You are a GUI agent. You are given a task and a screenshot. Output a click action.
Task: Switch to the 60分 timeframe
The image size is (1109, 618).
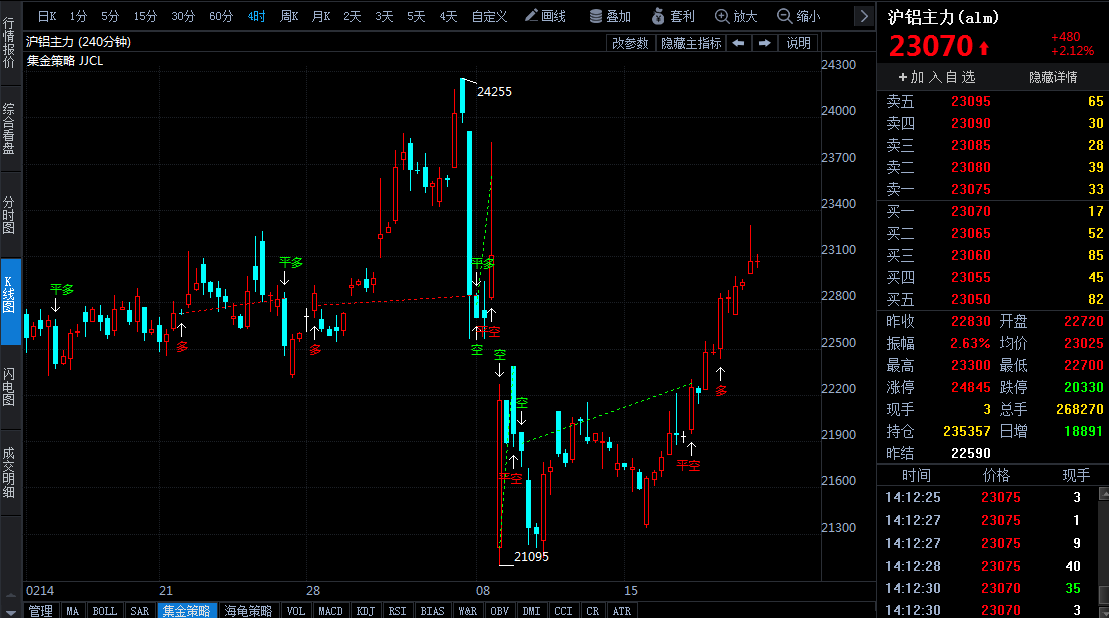click(221, 16)
